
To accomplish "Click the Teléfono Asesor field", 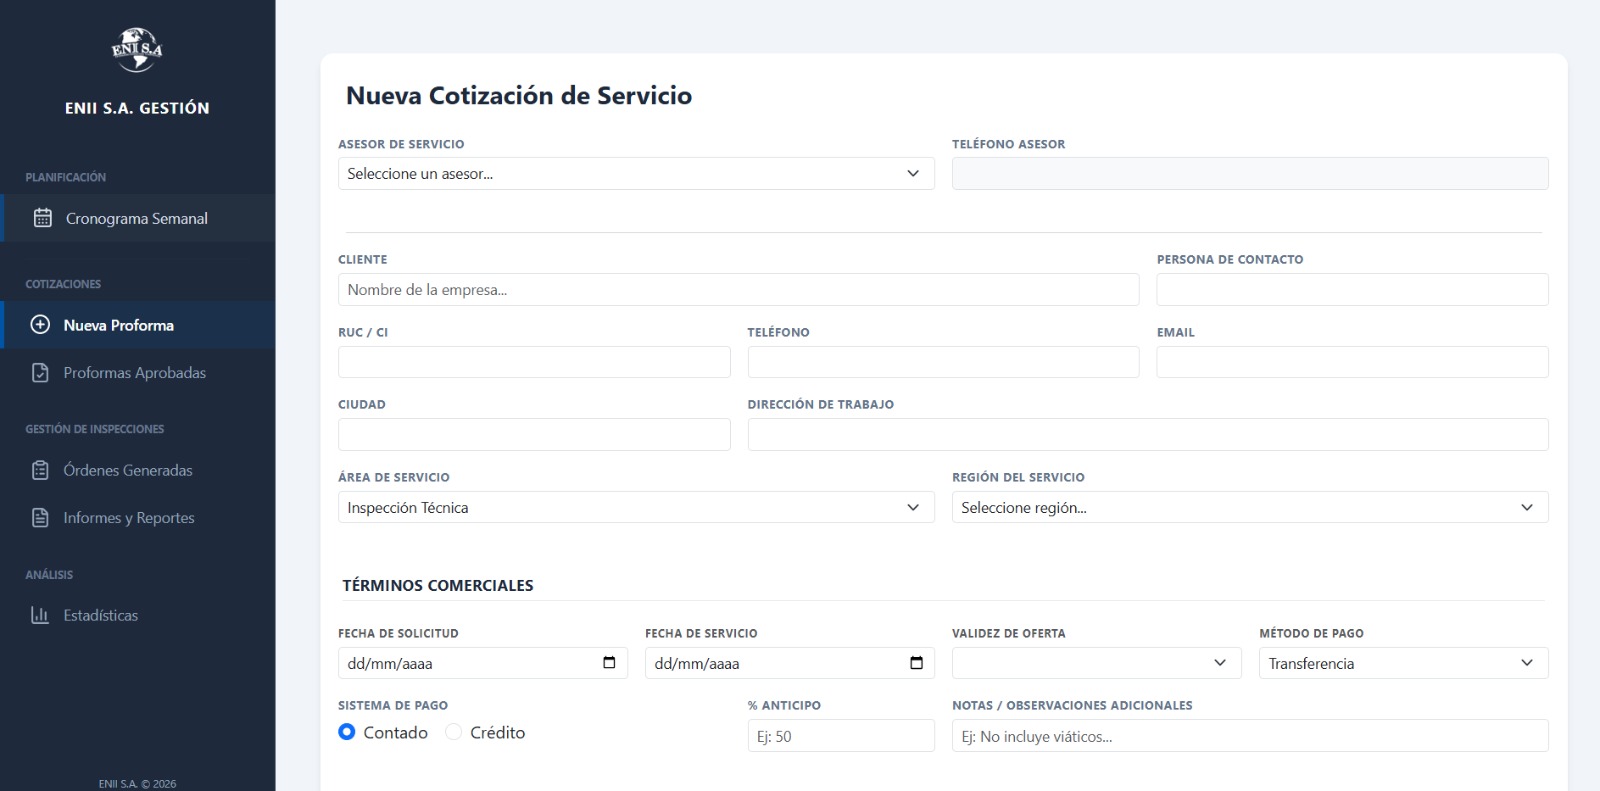I will tap(1250, 174).
